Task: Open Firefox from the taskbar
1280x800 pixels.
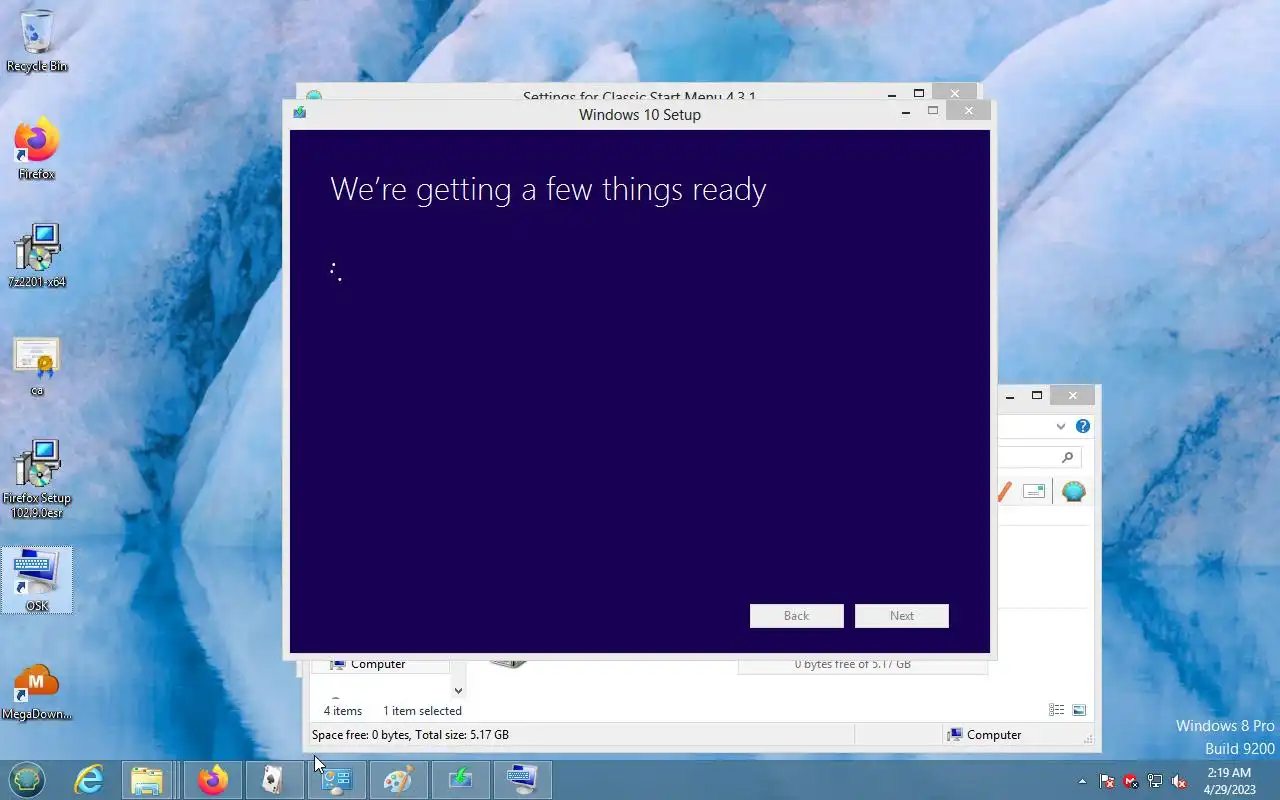Action: pos(212,779)
